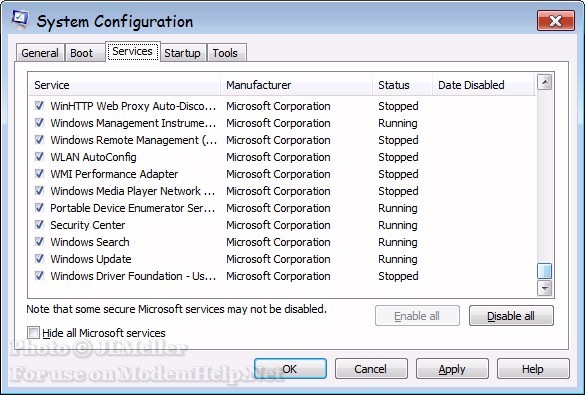Toggle the WMI Performance Adapter checkbox

coord(39,174)
